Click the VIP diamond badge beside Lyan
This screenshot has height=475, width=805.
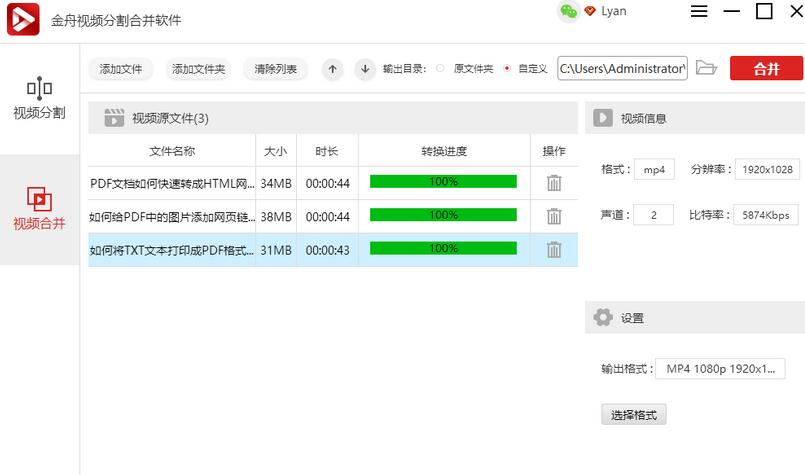[x=590, y=11]
